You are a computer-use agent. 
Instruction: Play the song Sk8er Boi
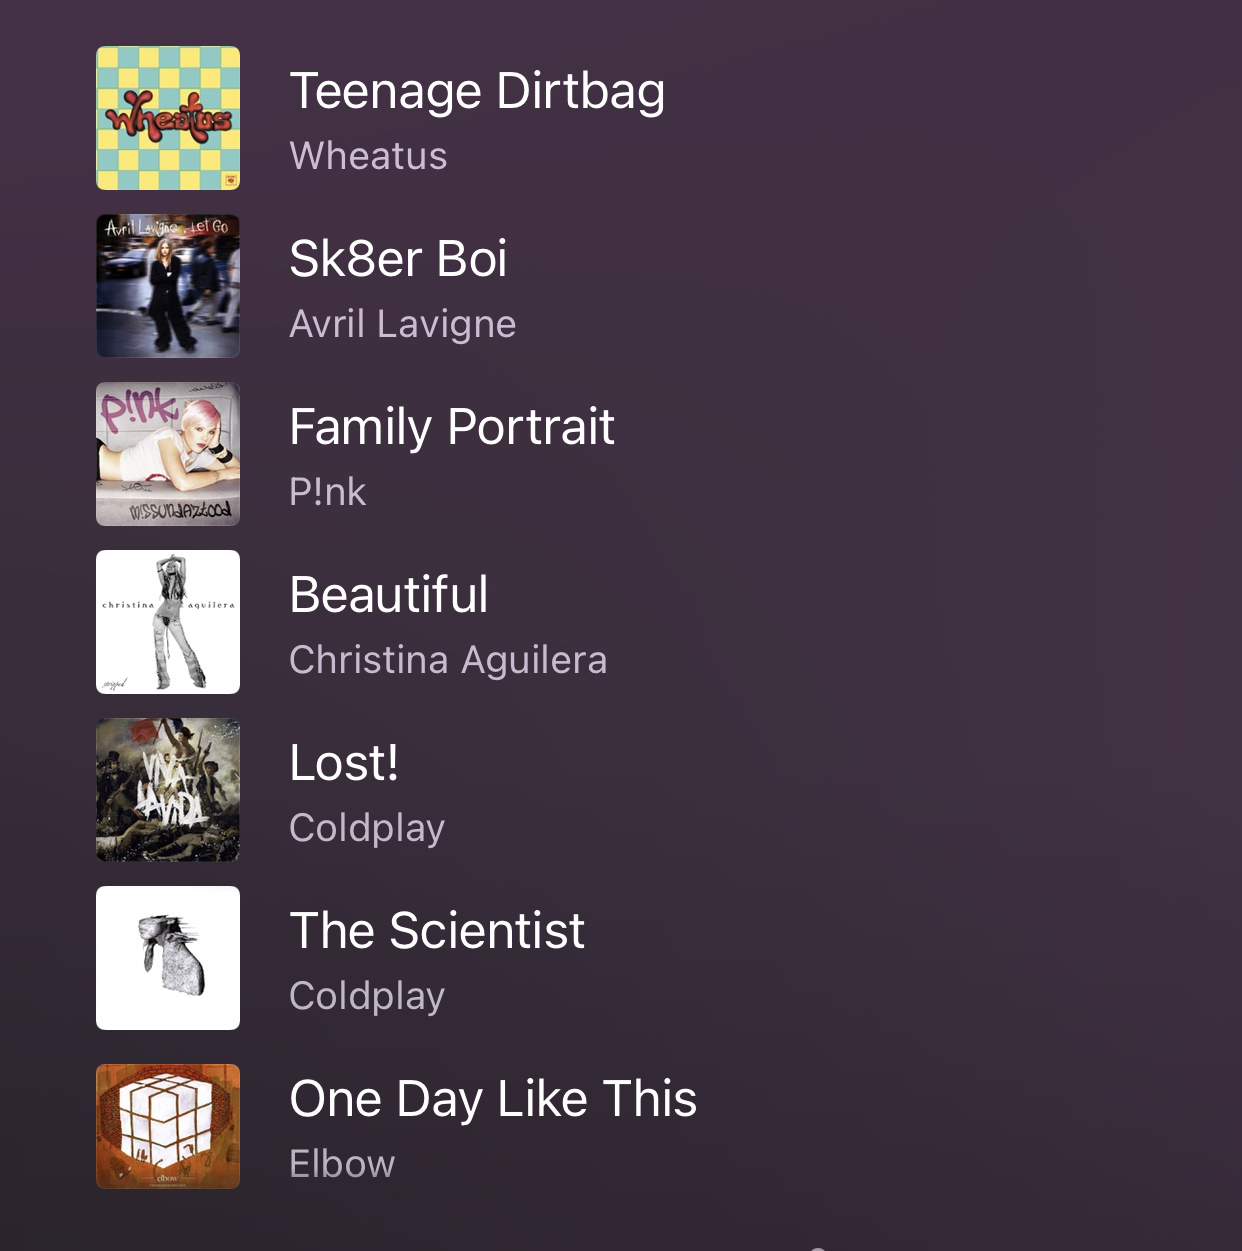[x=398, y=259]
